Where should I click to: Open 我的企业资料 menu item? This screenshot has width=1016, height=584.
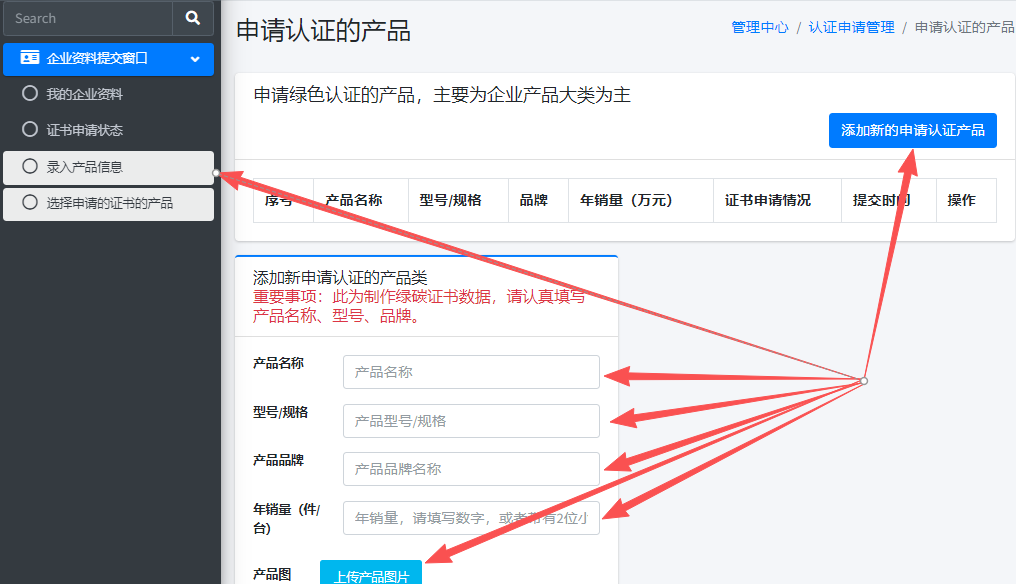click(x=108, y=94)
